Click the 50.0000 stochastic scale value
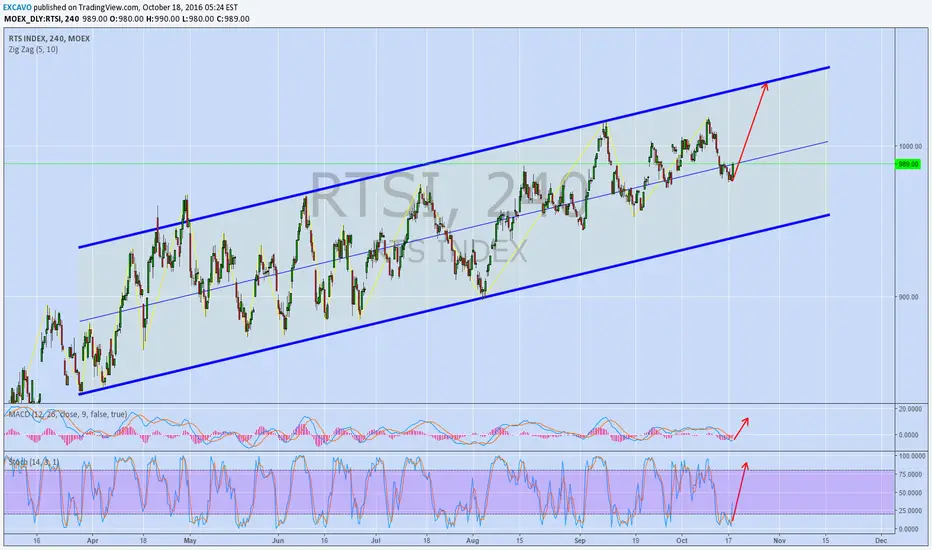Image resolution: width=932 pixels, height=550 pixels. (910, 493)
